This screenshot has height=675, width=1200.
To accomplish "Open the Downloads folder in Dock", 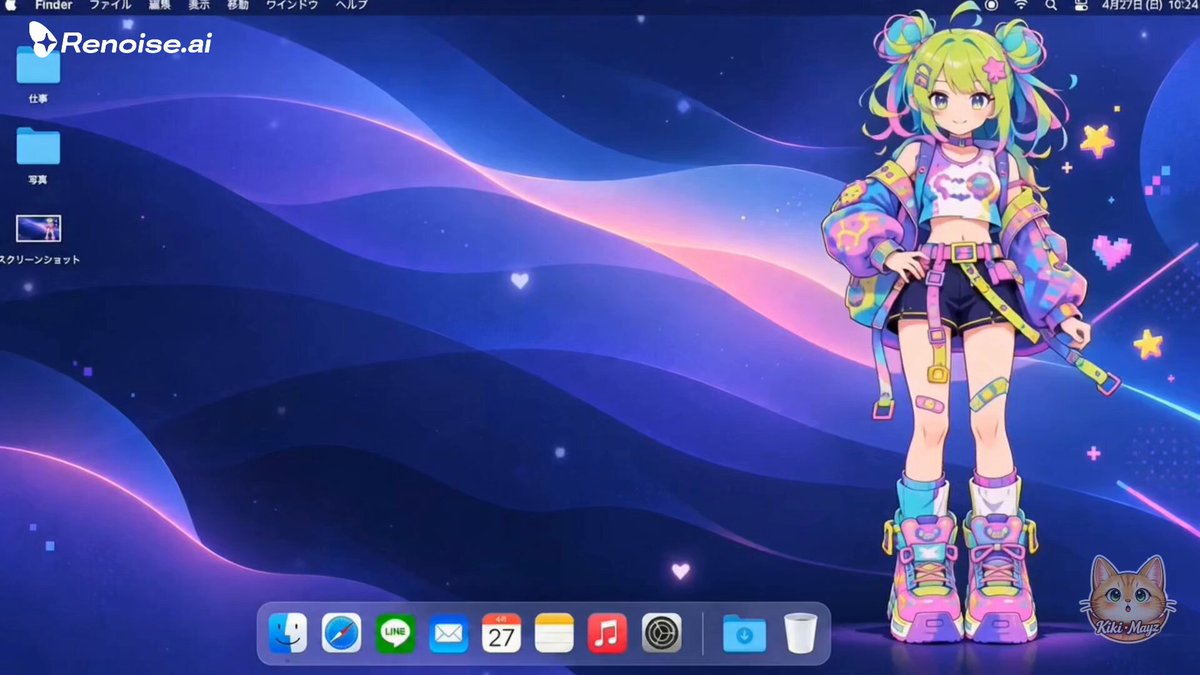I will (744, 633).
